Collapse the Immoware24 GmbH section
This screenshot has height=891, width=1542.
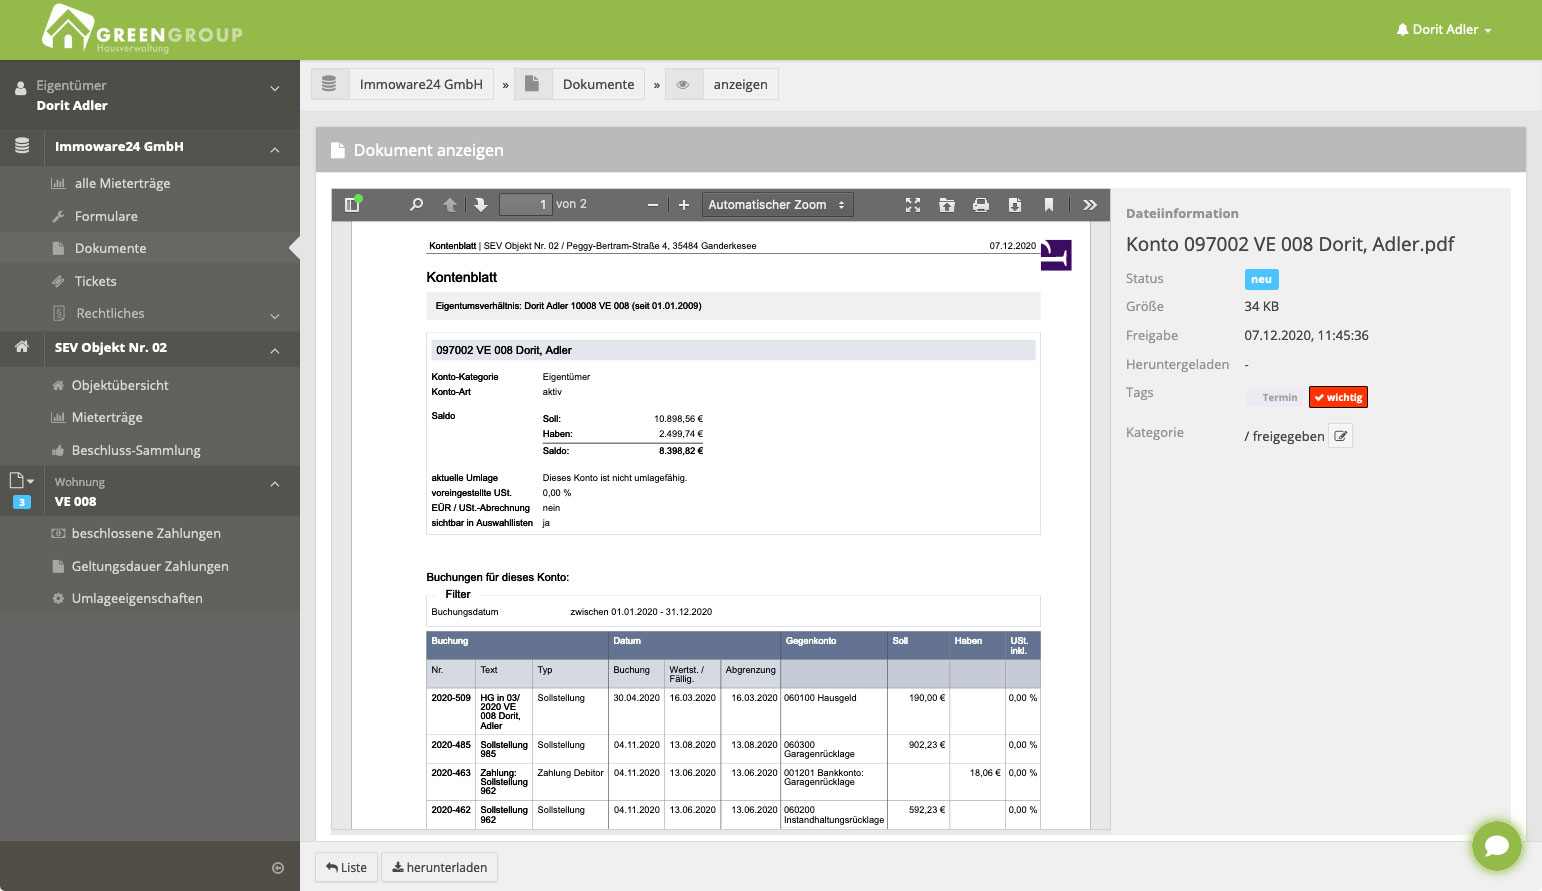274,149
